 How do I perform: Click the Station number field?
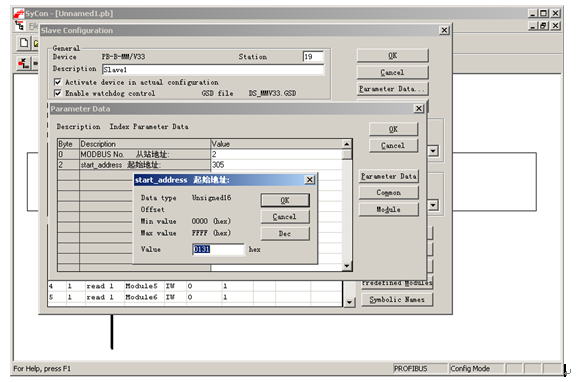click(313, 57)
